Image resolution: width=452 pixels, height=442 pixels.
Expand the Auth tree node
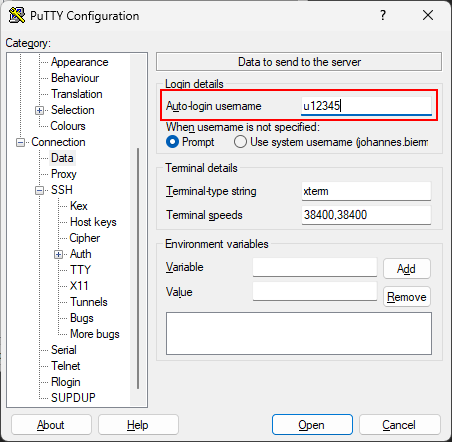tap(58, 255)
